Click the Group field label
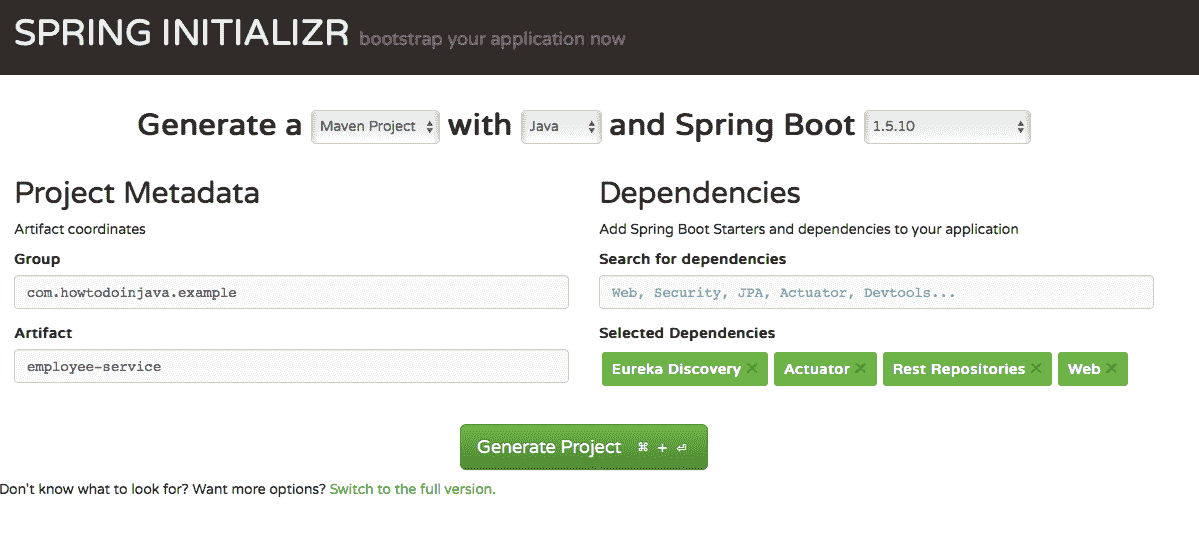The height and width of the screenshot is (558, 1199). pyautogui.click(x=37, y=259)
